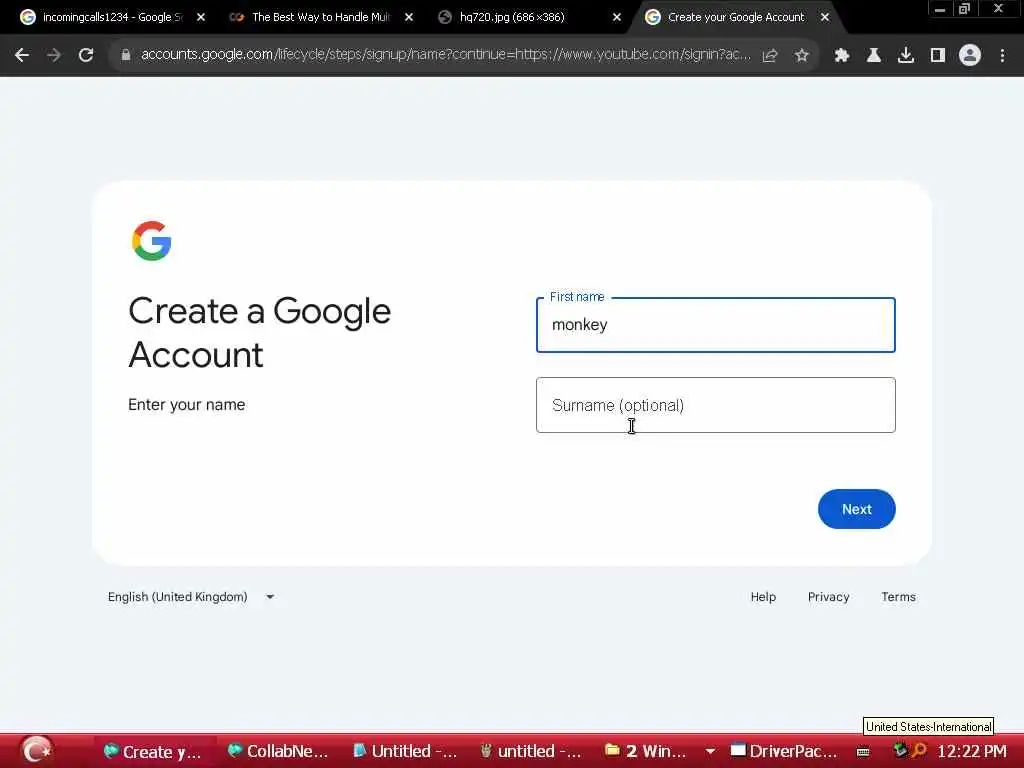Open the Create y... taskbar window
The width and height of the screenshot is (1024, 768).
pos(153,751)
